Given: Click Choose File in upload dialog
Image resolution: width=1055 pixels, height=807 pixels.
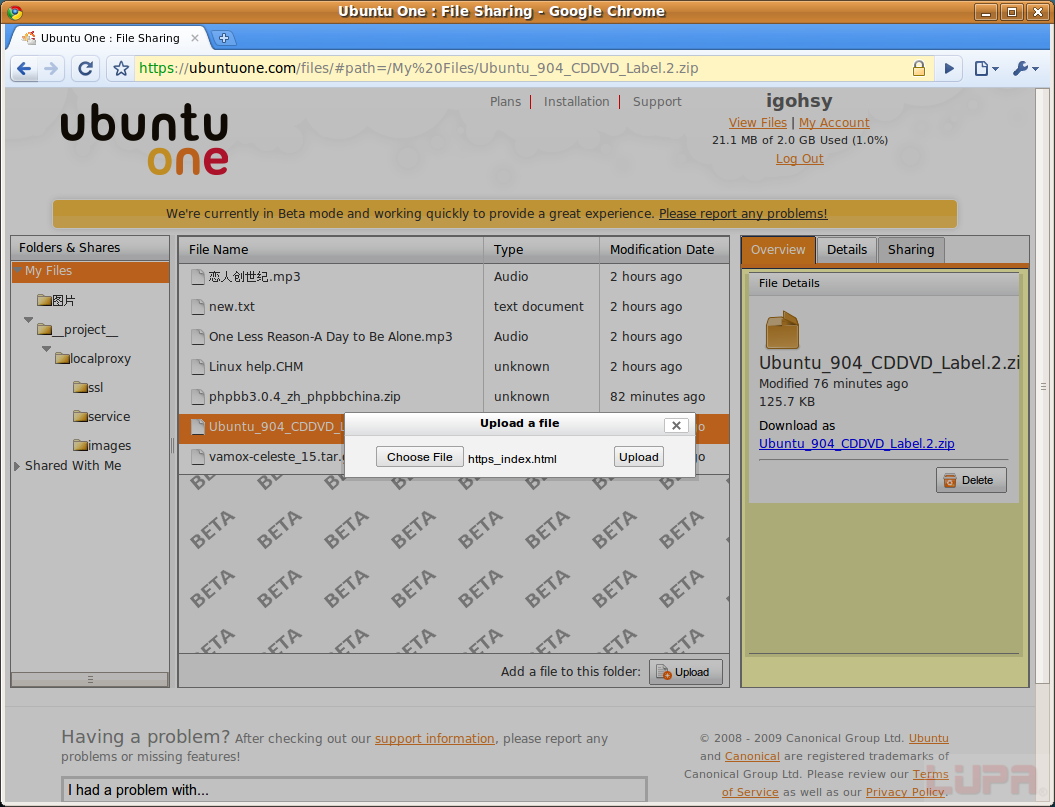Looking at the screenshot, I should pyautogui.click(x=419, y=457).
